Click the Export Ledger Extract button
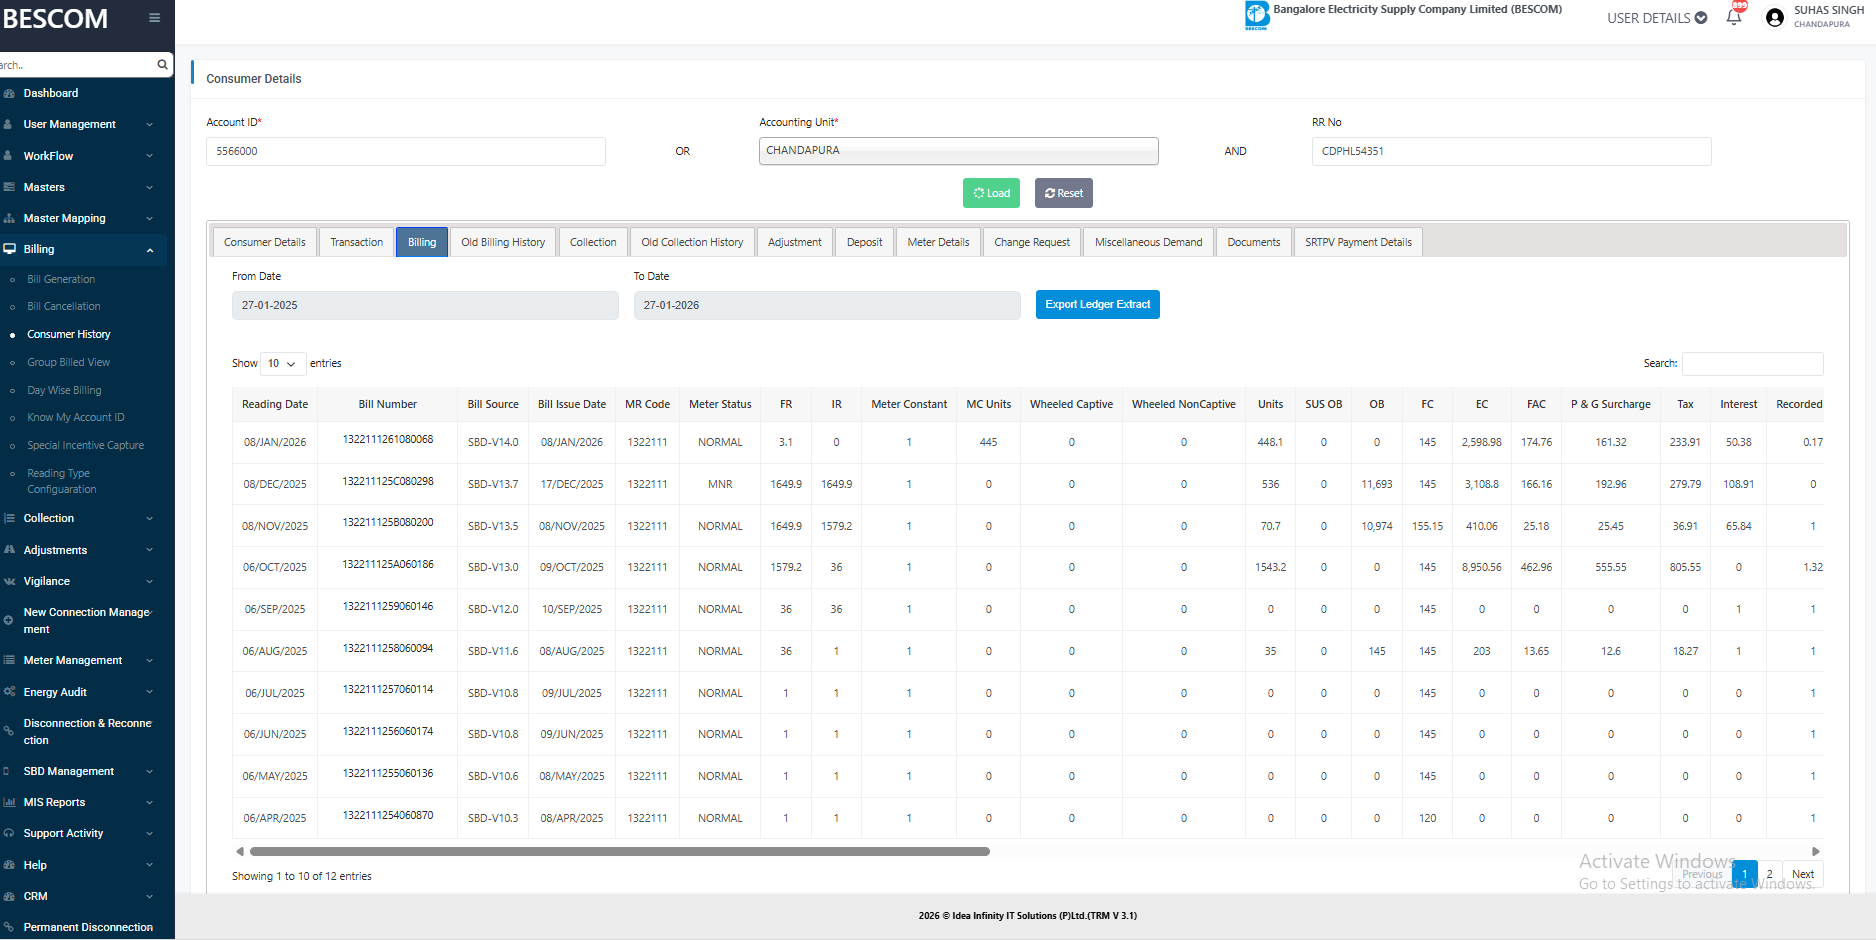Viewport: 1876px width, 940px height. [x=1097, y=305]
